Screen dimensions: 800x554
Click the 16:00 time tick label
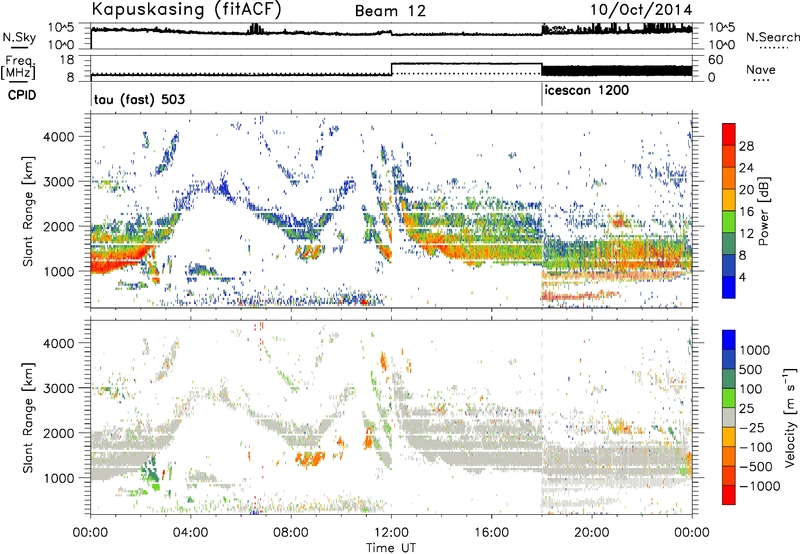pyautogui.click(x=491, y=533)
